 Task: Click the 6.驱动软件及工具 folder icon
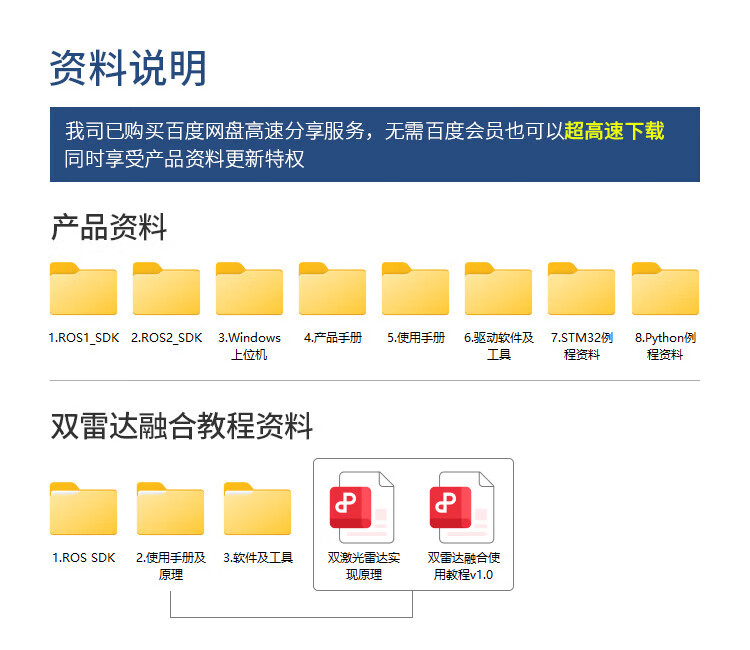[x=498, y=290]
